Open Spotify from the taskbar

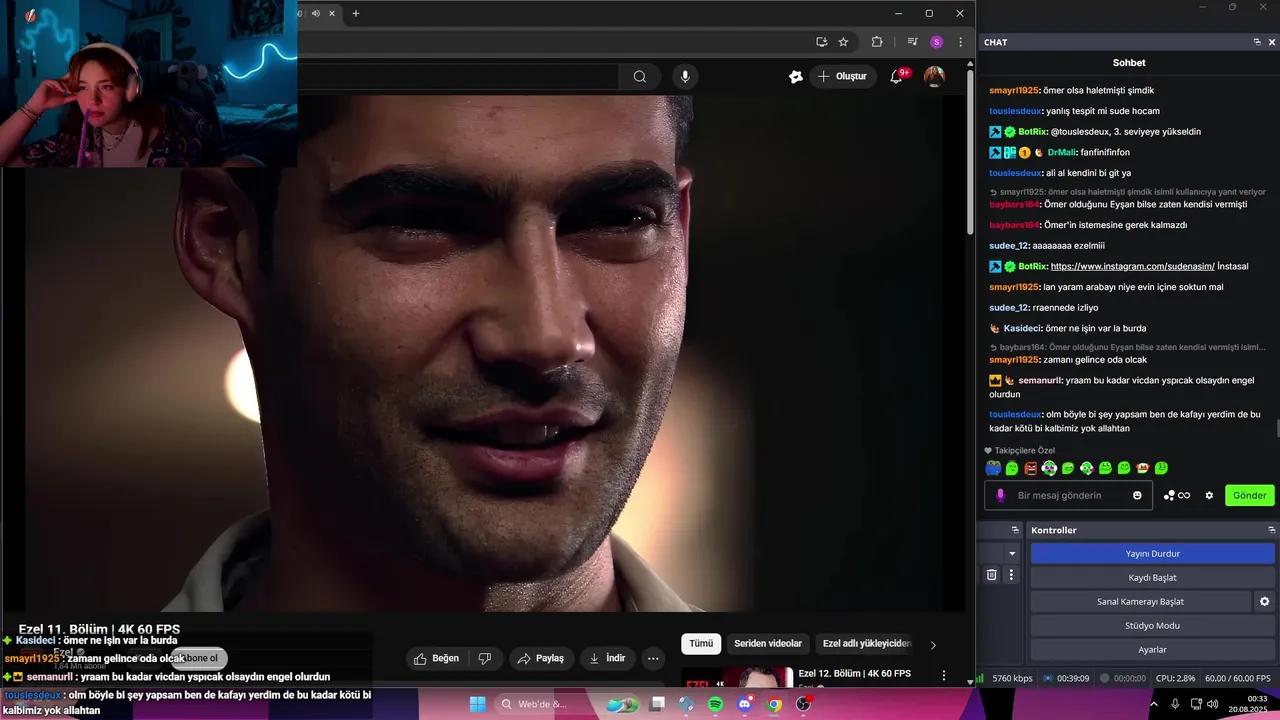tap(716, 704)
